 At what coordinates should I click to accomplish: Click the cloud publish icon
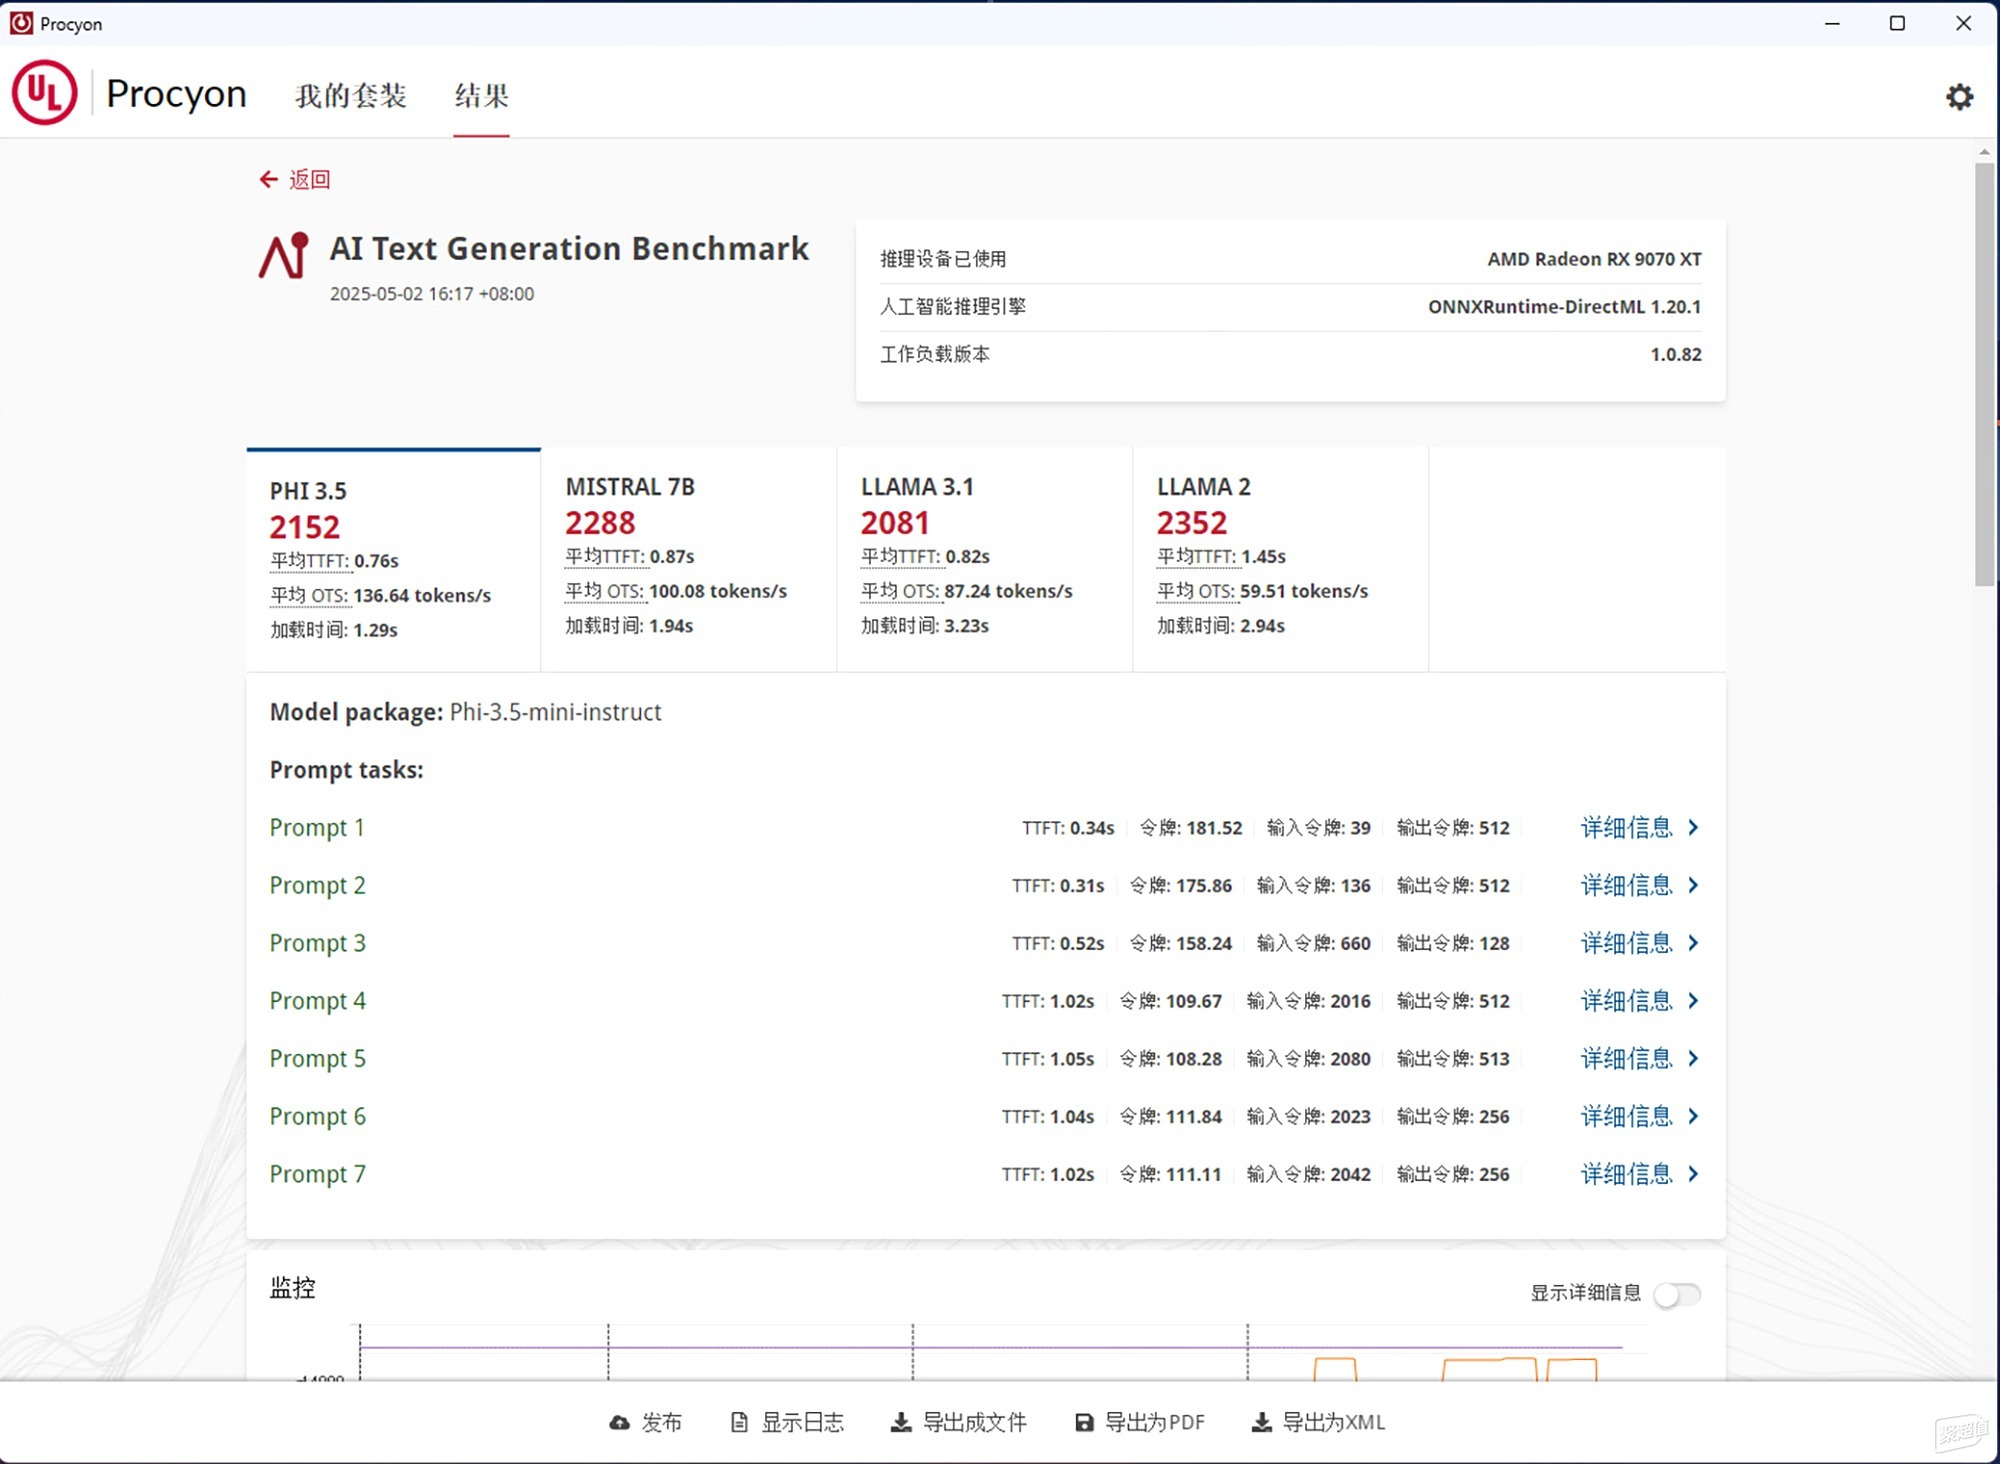(x=620, y=1422)
